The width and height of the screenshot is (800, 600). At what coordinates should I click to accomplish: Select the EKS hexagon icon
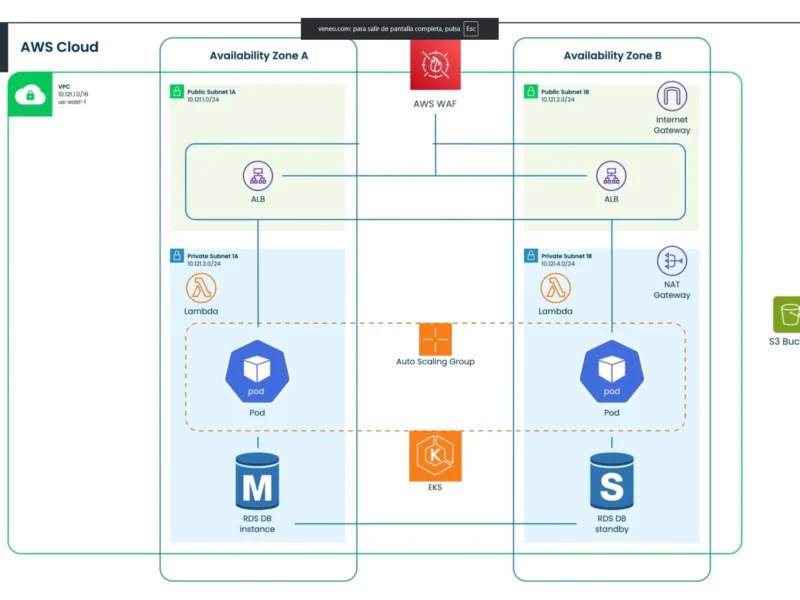coord(435,456)
